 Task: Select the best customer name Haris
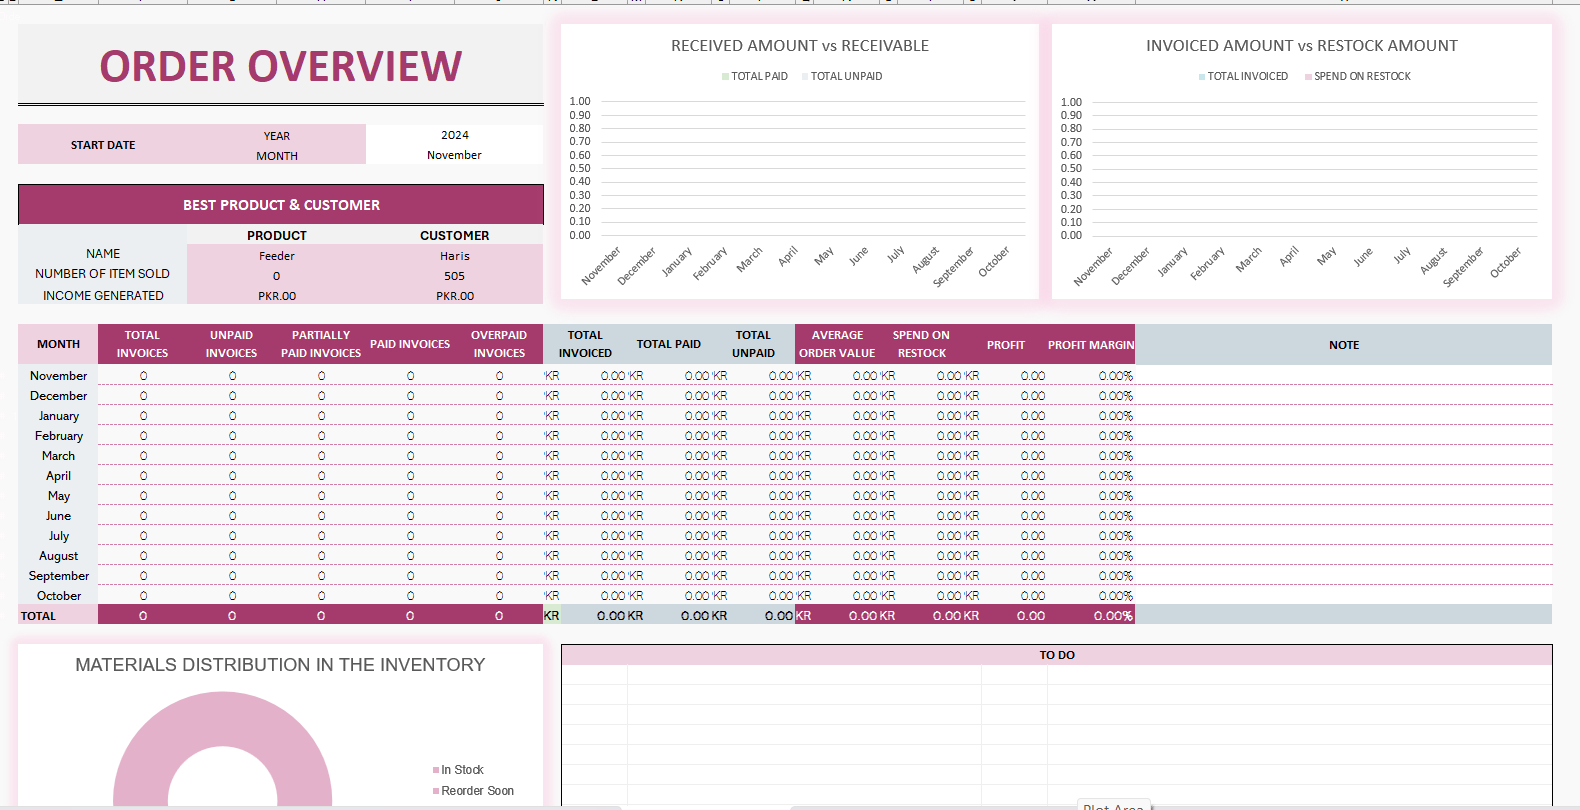coord(454,256)
